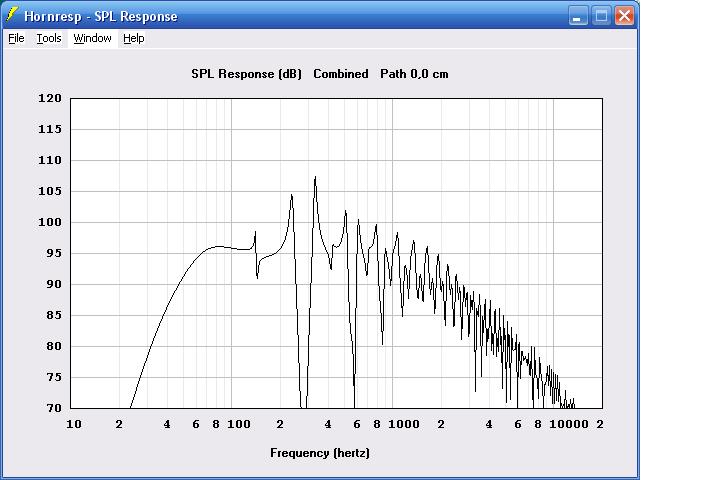Click the 80 value on vertical axis

[54, 347]
